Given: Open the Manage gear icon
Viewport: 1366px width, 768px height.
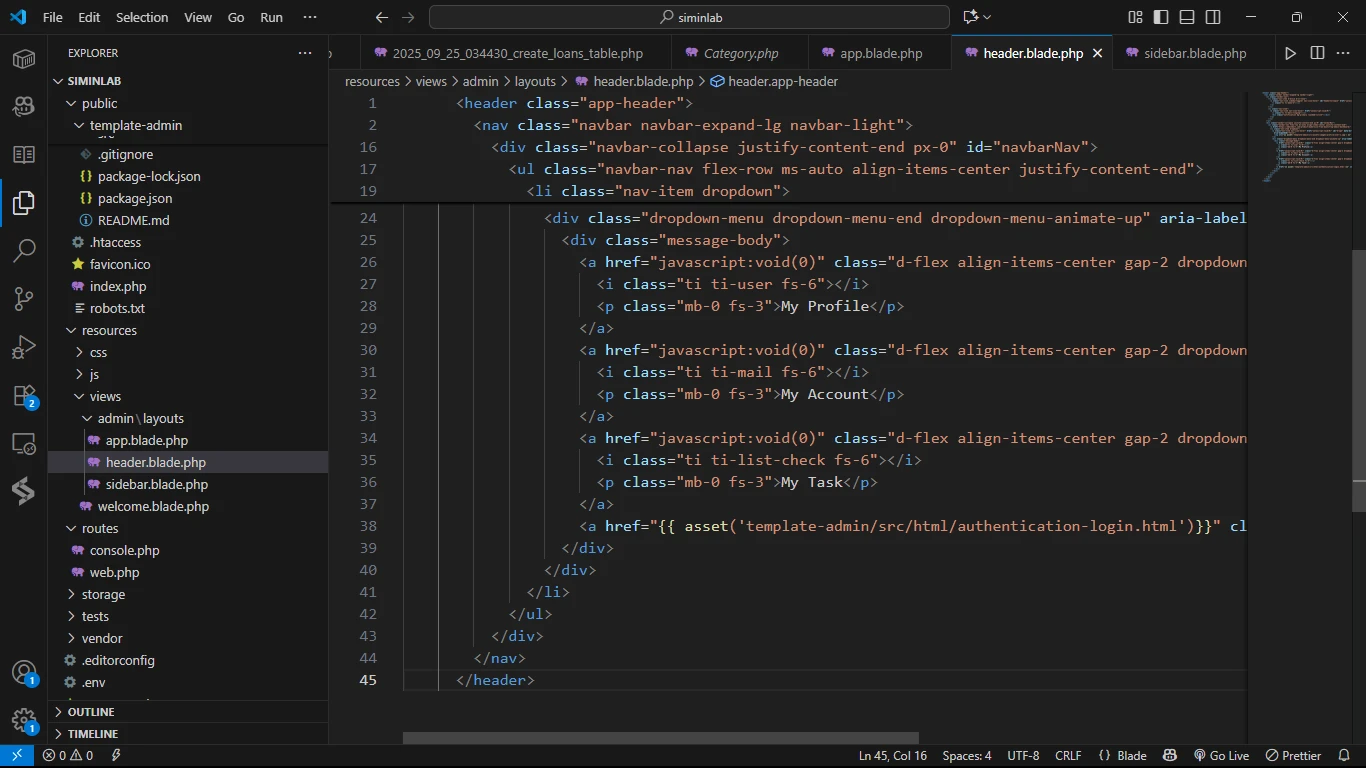Looking at the screenshot, I should point(24,721).
